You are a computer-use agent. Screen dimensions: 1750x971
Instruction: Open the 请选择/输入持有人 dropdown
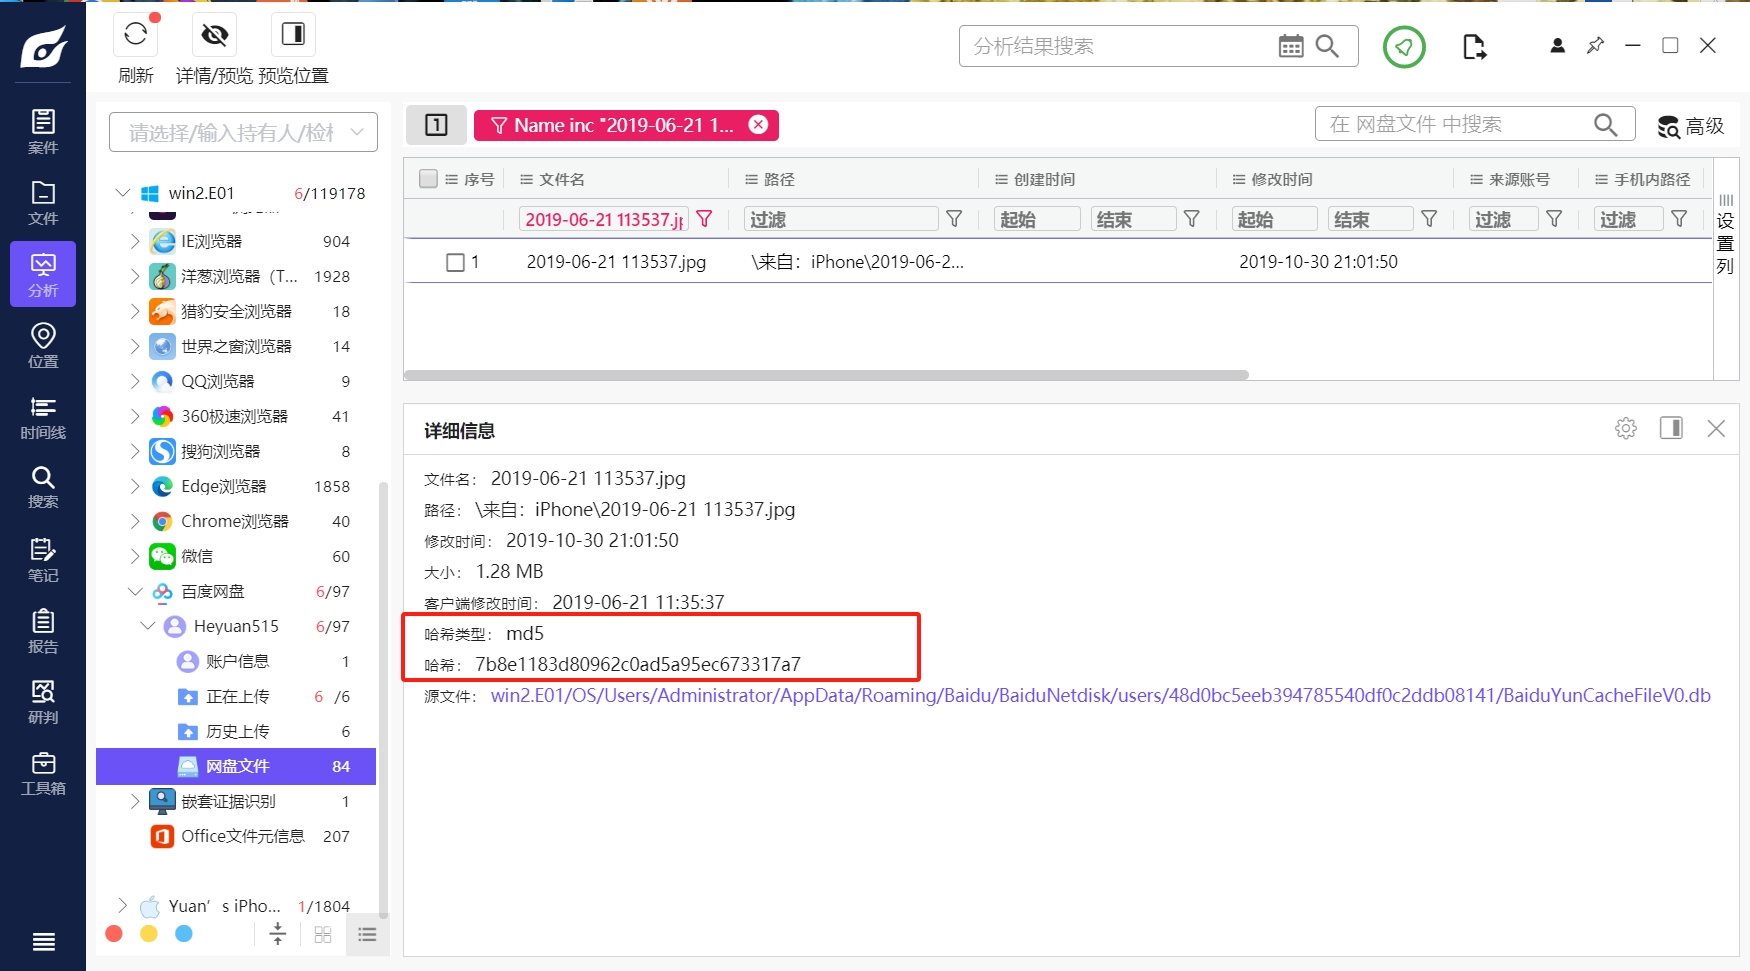click(x=243, y=132)
